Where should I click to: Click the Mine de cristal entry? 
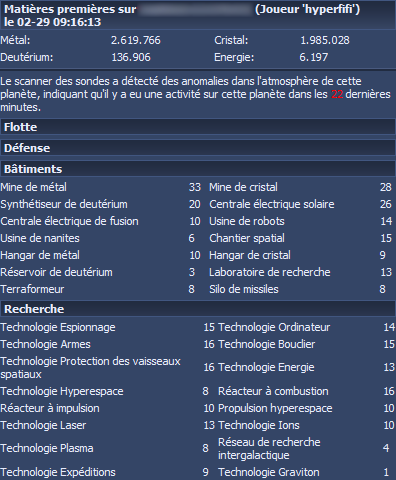[300, 187]
